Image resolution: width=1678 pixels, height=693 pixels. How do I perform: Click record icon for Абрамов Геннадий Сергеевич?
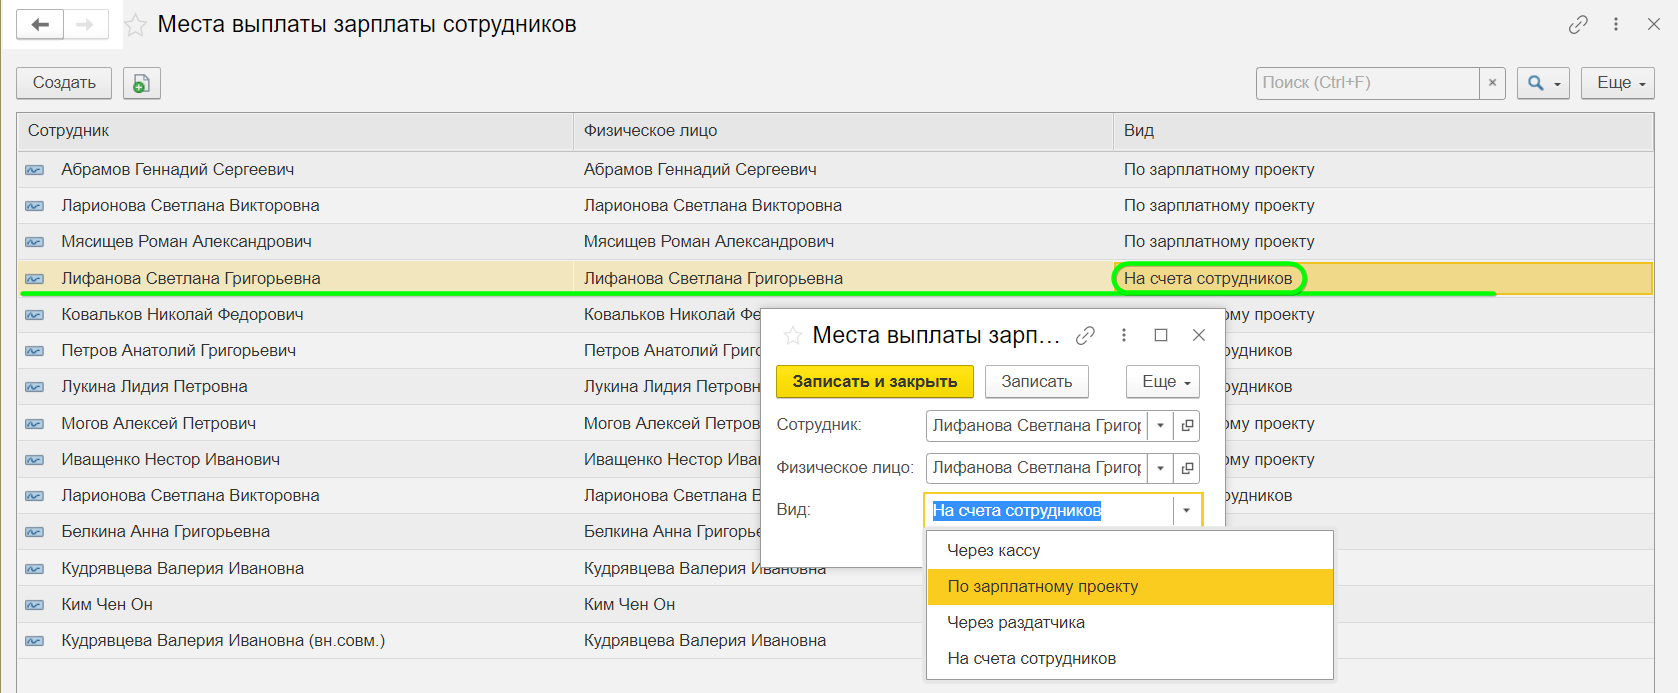click(35, 170)
